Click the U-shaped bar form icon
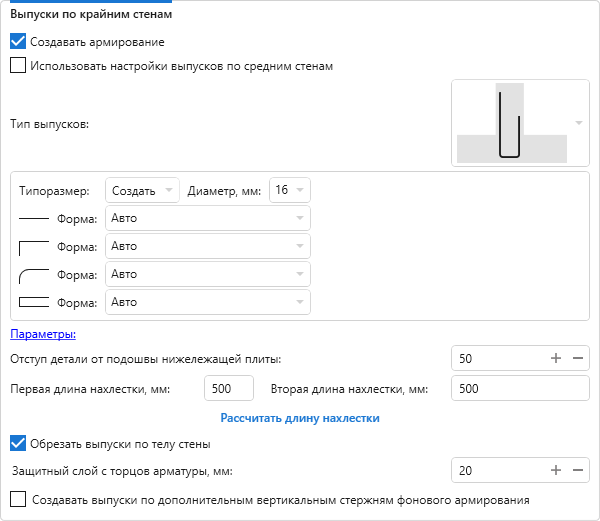600x521 pixels. point(34,302)
